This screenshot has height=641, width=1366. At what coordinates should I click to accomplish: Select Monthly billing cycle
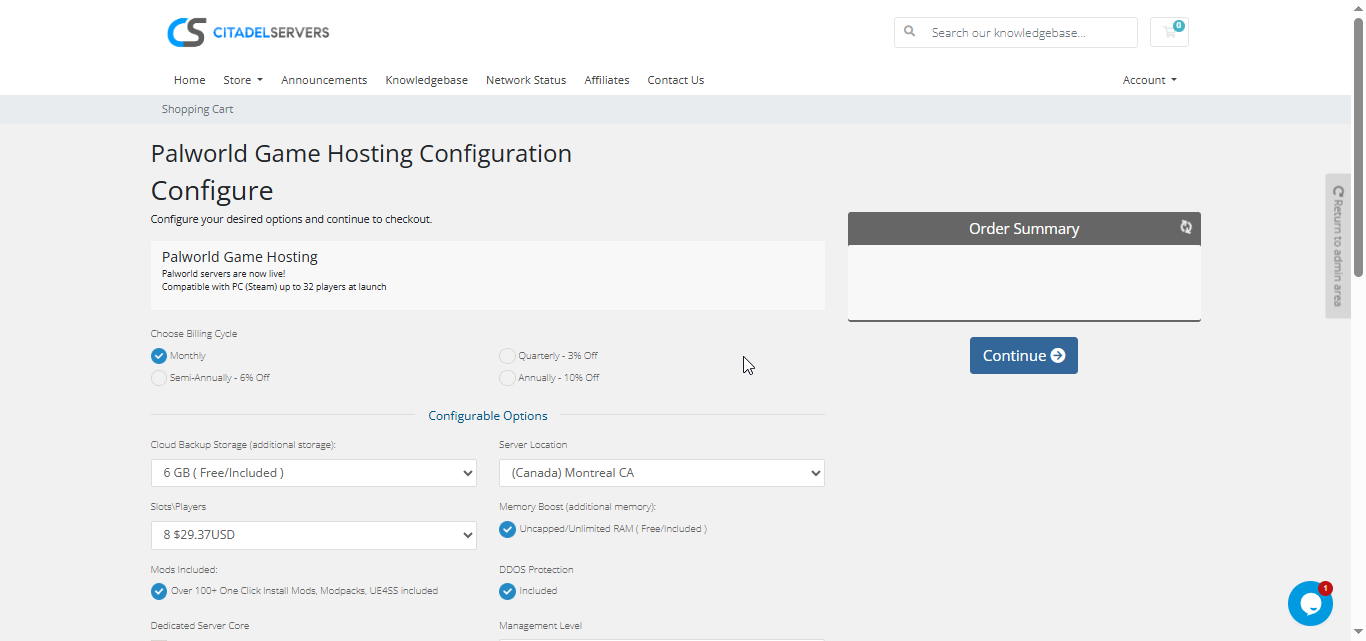click(159, 356)
